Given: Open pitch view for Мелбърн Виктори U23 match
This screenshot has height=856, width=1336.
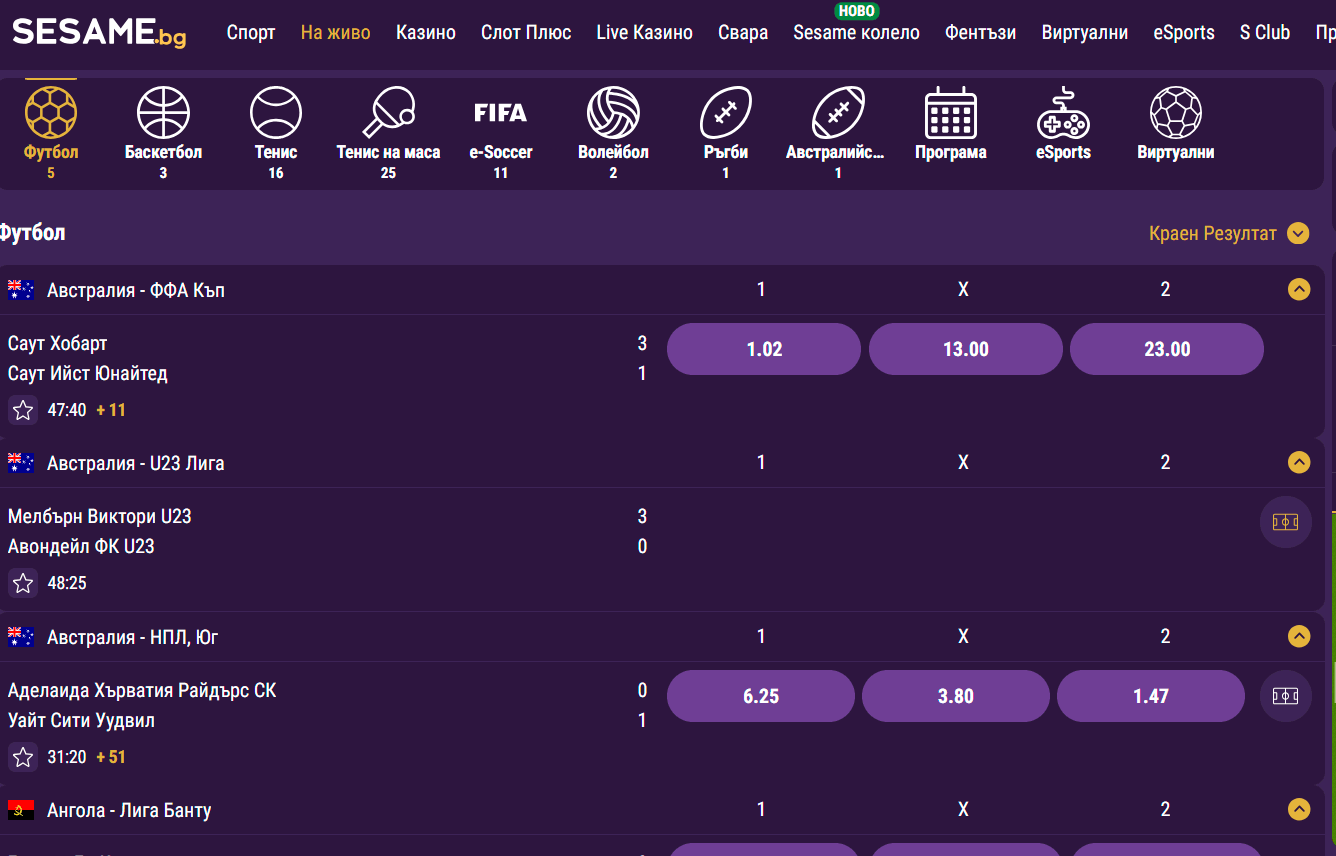Looking at the screenshot, I should click(1286, 522).
